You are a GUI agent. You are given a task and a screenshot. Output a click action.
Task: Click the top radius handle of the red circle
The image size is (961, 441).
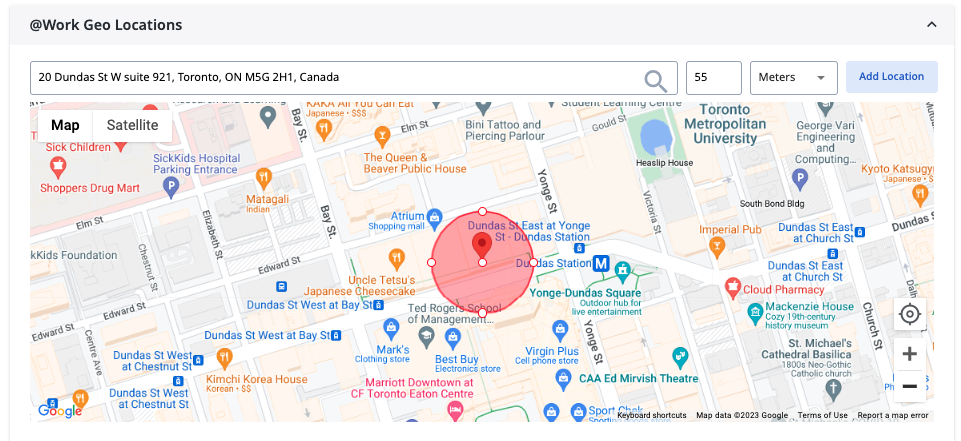click(x=482, y=211)
